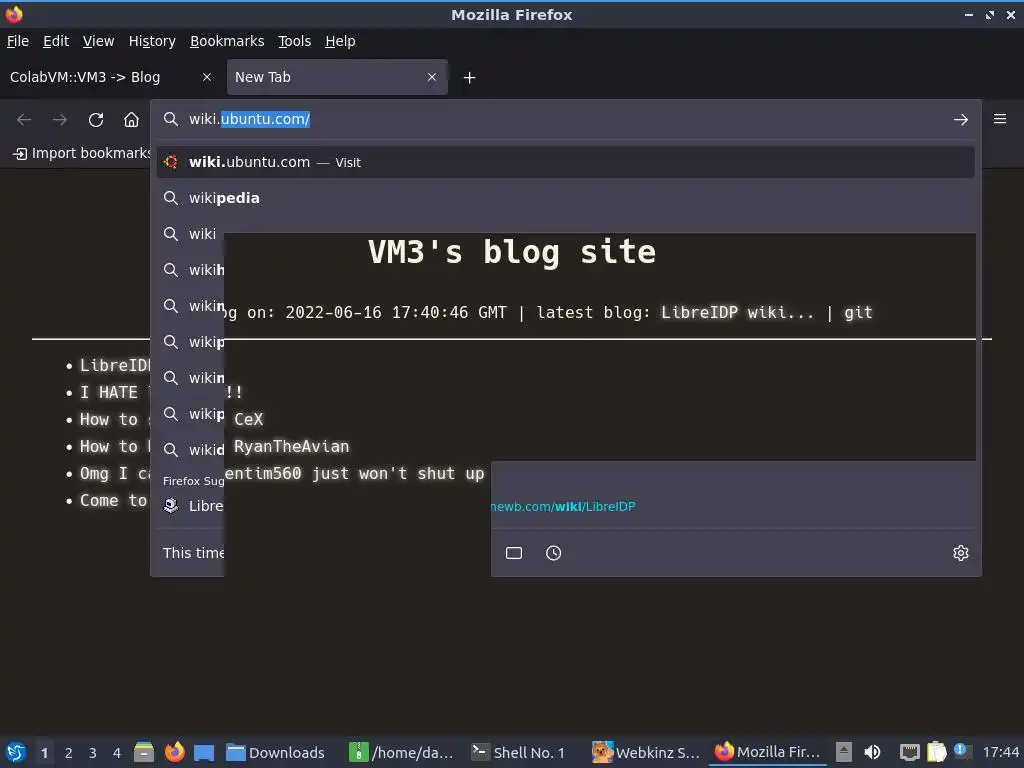Click the Mozilla Fir... taskbar entry
This screenshot has height=768, width=1024.
click(x=767, y=752)
